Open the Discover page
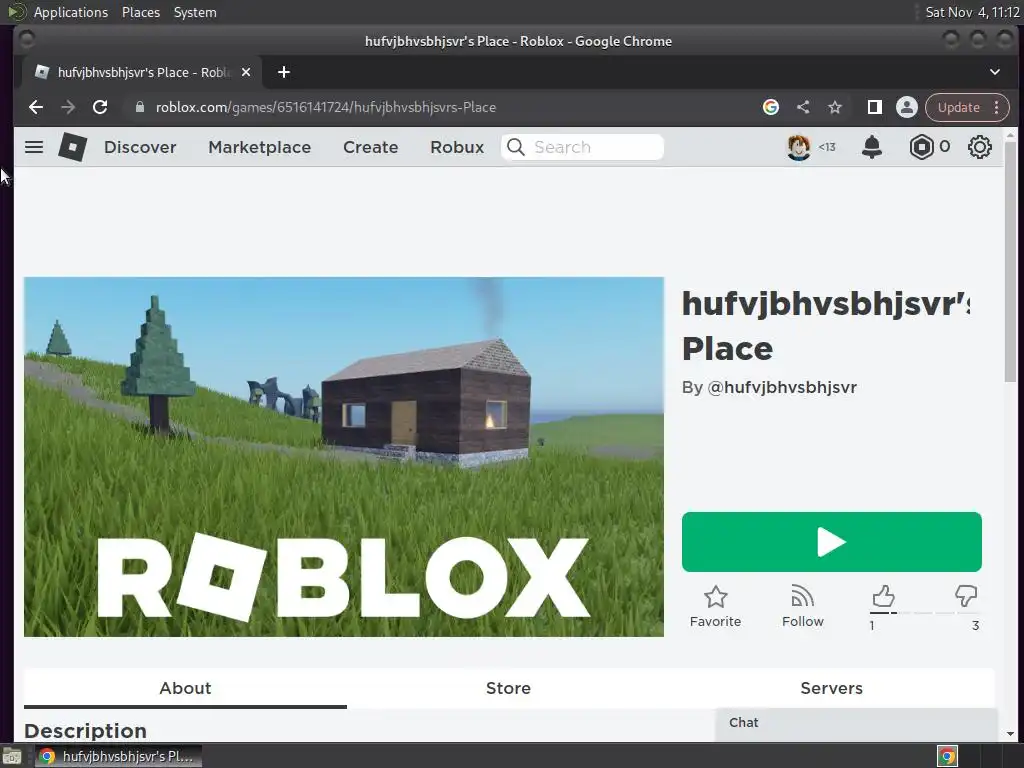1024x768 pixels. tap(140, 147)
